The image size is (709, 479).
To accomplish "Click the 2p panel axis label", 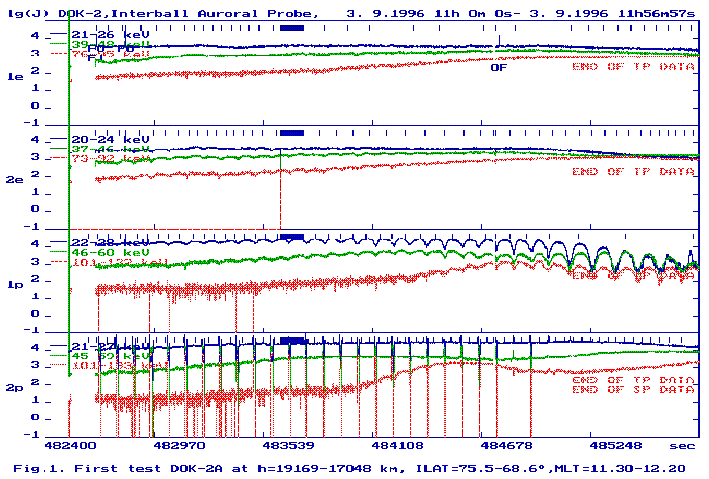I will click(x=15, y=388).
